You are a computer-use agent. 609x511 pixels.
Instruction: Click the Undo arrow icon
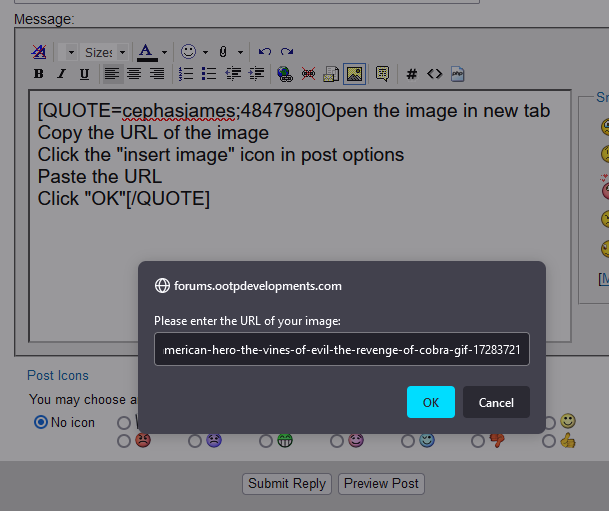tap(265, 52)
